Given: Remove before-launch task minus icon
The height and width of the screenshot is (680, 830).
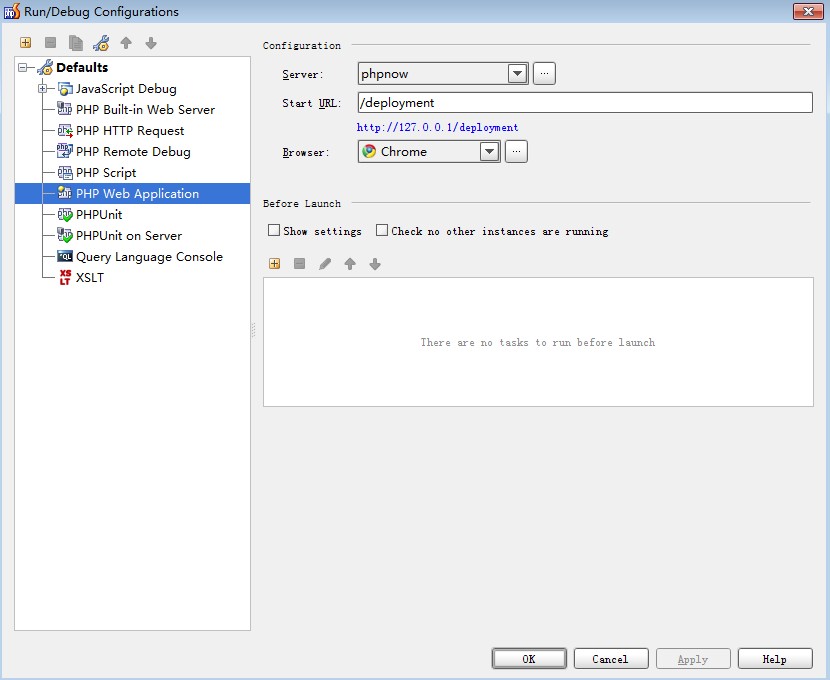Looking at the screenshot, I should click(x=300, y=264).
